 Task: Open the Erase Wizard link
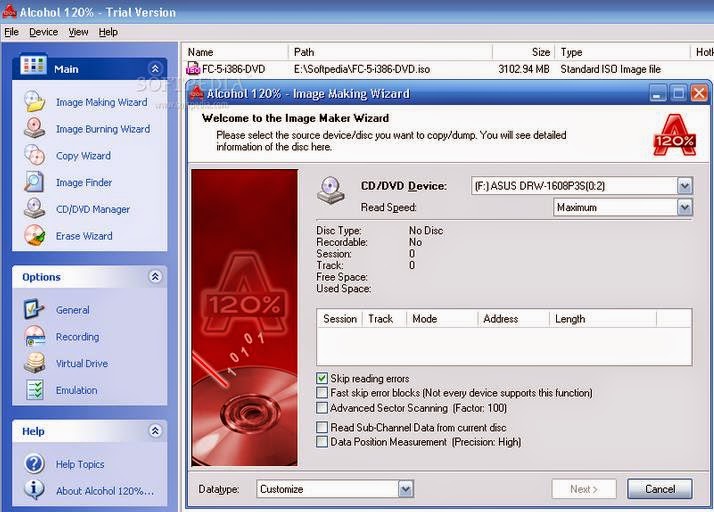point(84,236)
